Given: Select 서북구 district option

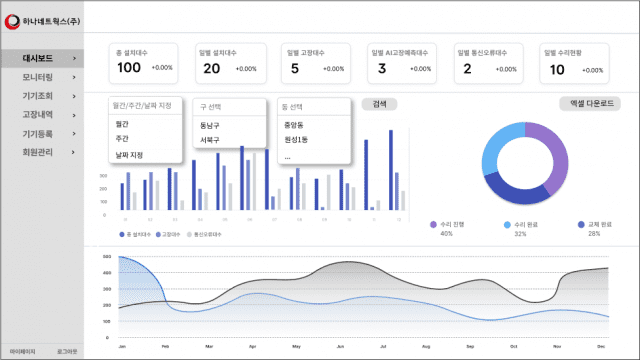Looking at the screenshot, I should [x=210, y=140].
